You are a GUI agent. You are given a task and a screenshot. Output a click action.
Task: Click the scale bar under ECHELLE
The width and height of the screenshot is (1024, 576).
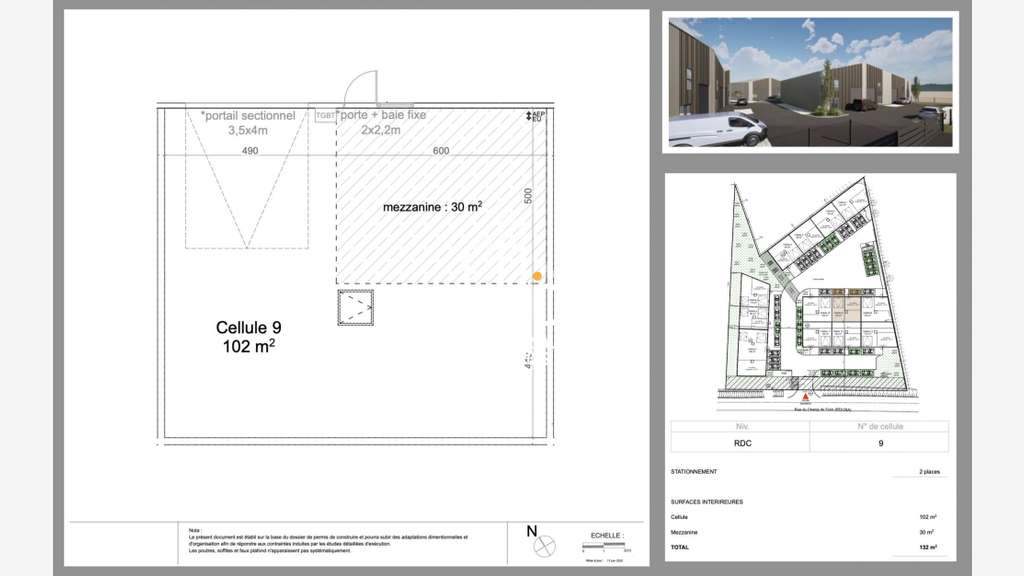click(604, 545)
